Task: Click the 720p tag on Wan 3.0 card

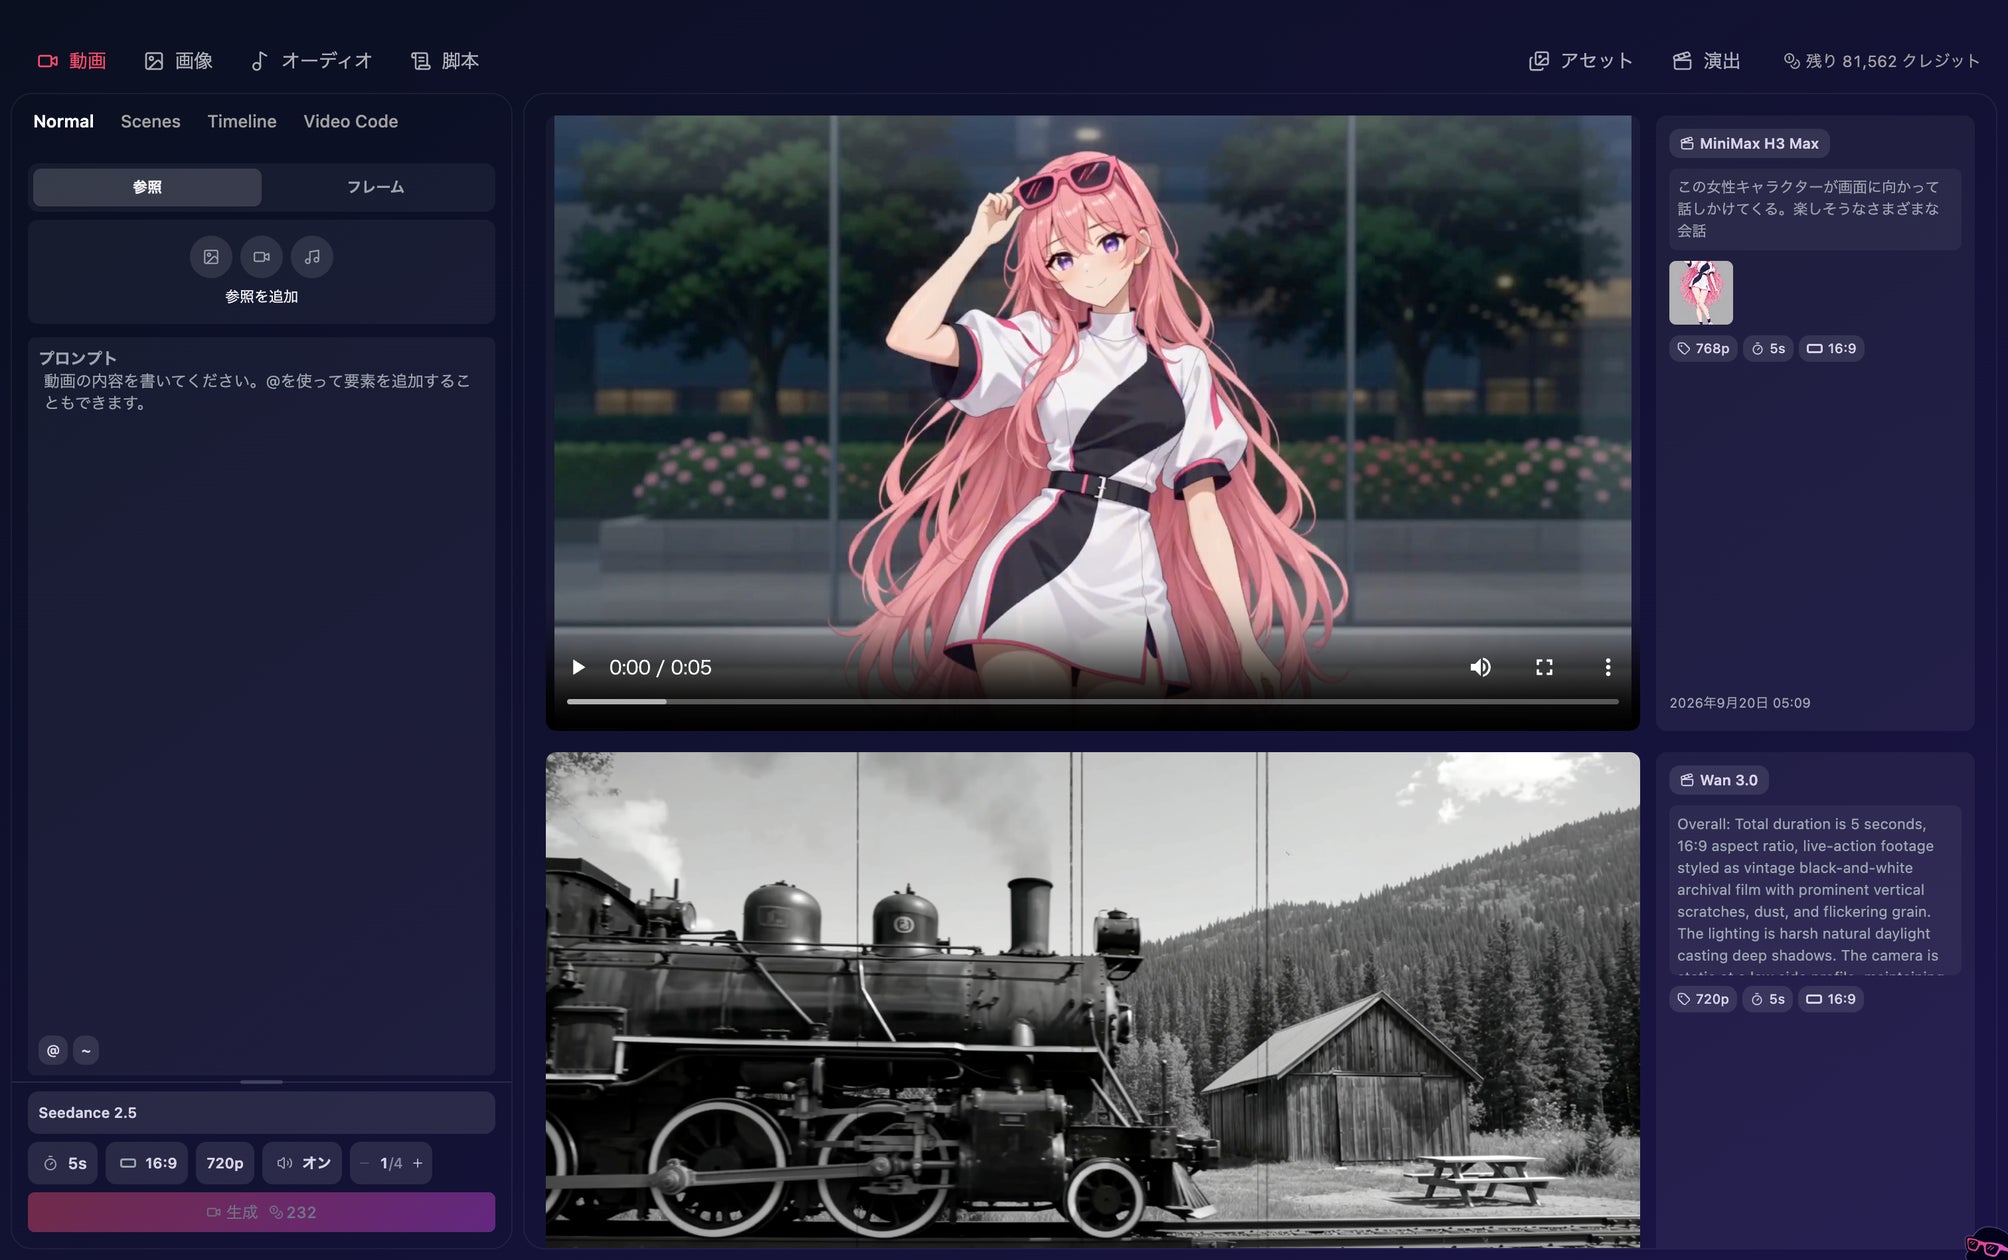Action: pos(1703,999)
